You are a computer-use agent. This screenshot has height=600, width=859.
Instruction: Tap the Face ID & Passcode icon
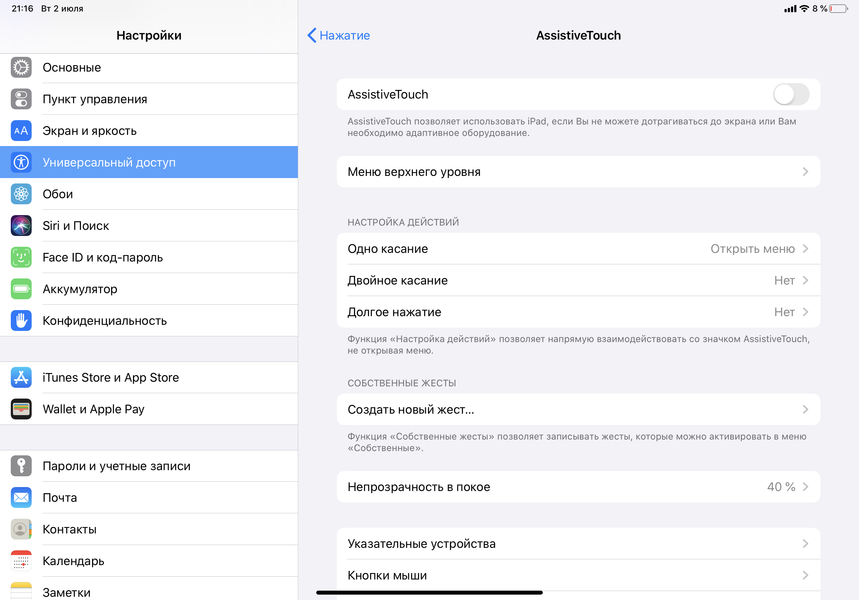[x=22, y=258]
